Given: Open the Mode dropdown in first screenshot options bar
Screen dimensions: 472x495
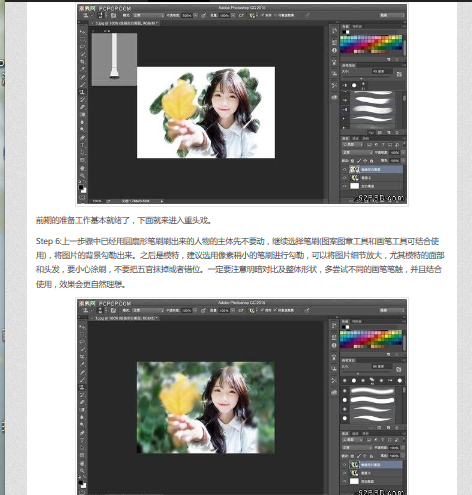Looking at the screenshot, I should pyautogui.click(x=148, y=15).
